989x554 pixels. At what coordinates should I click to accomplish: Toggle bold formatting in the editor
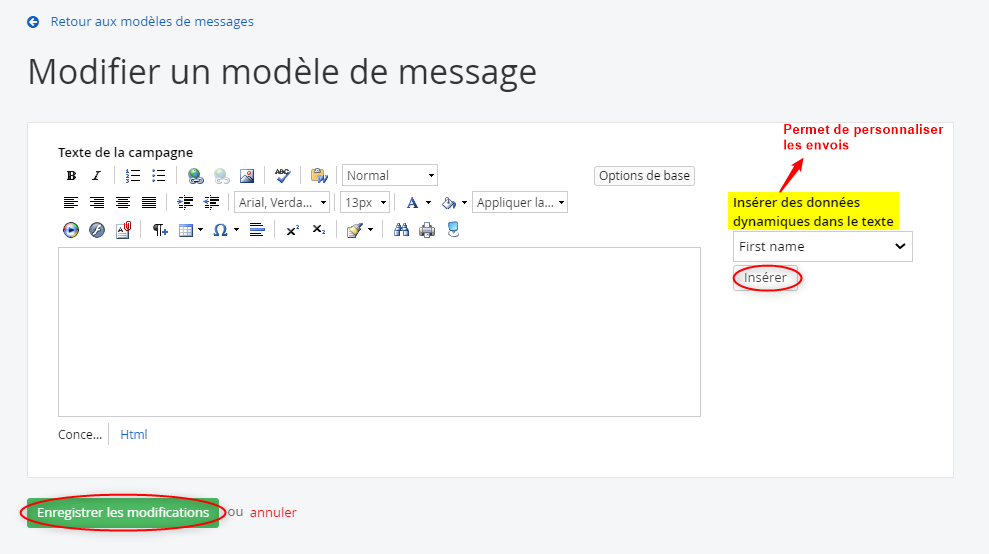[x=71, y=176]
